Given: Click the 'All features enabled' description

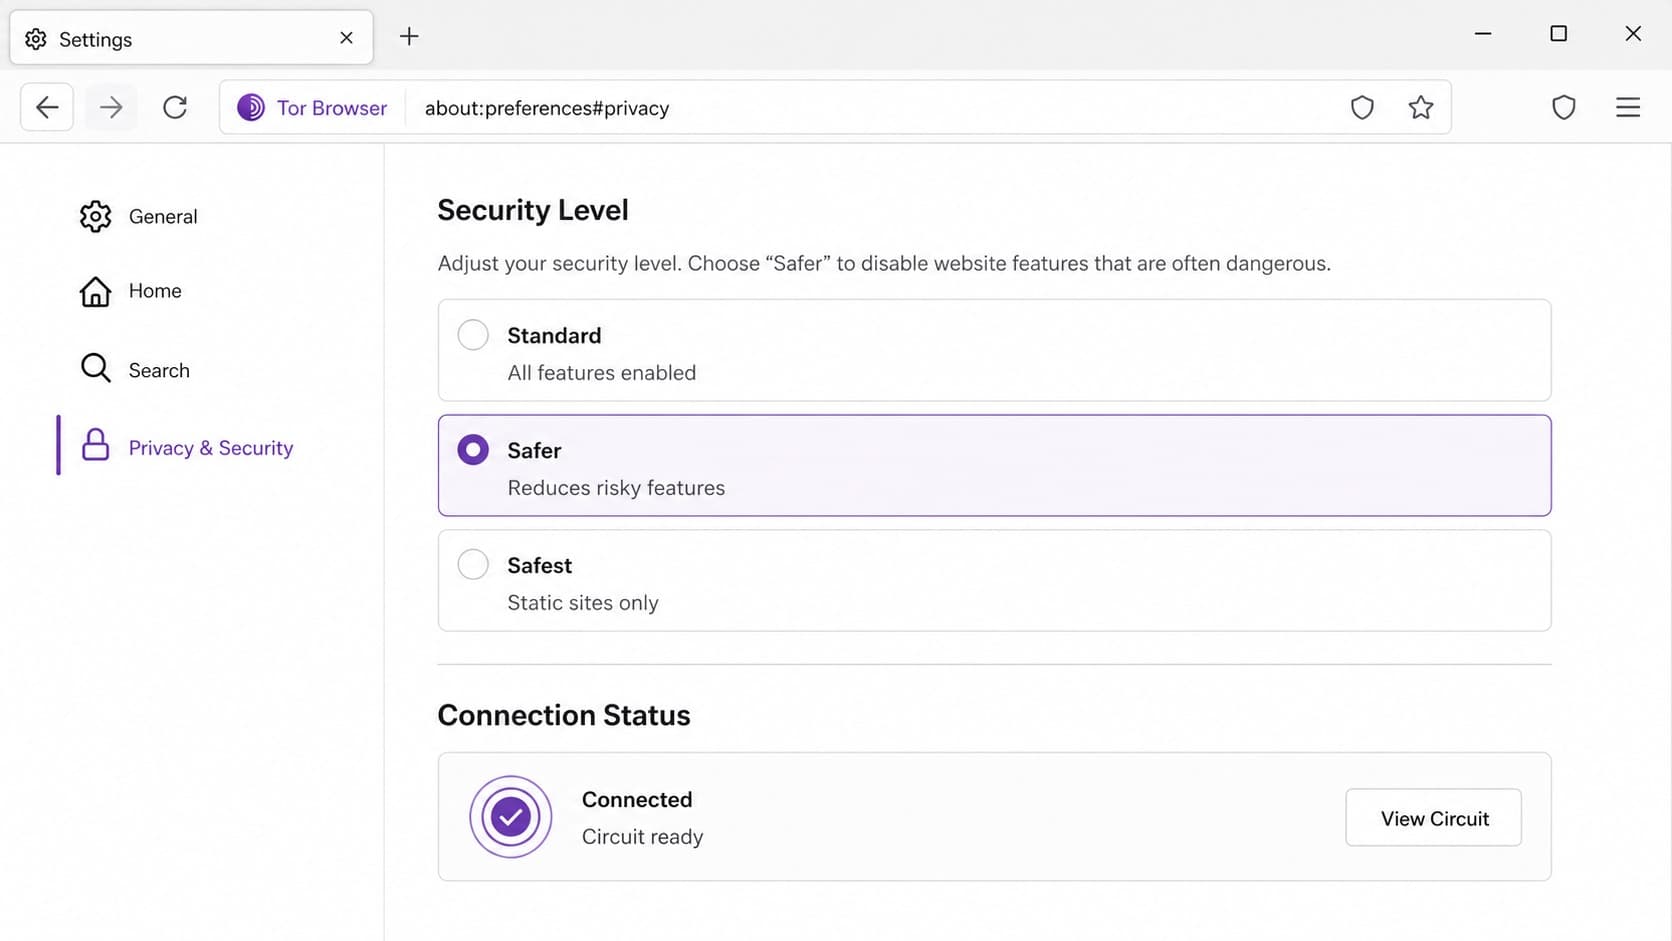Looking at the screenshot, I should tap(601, 373).
